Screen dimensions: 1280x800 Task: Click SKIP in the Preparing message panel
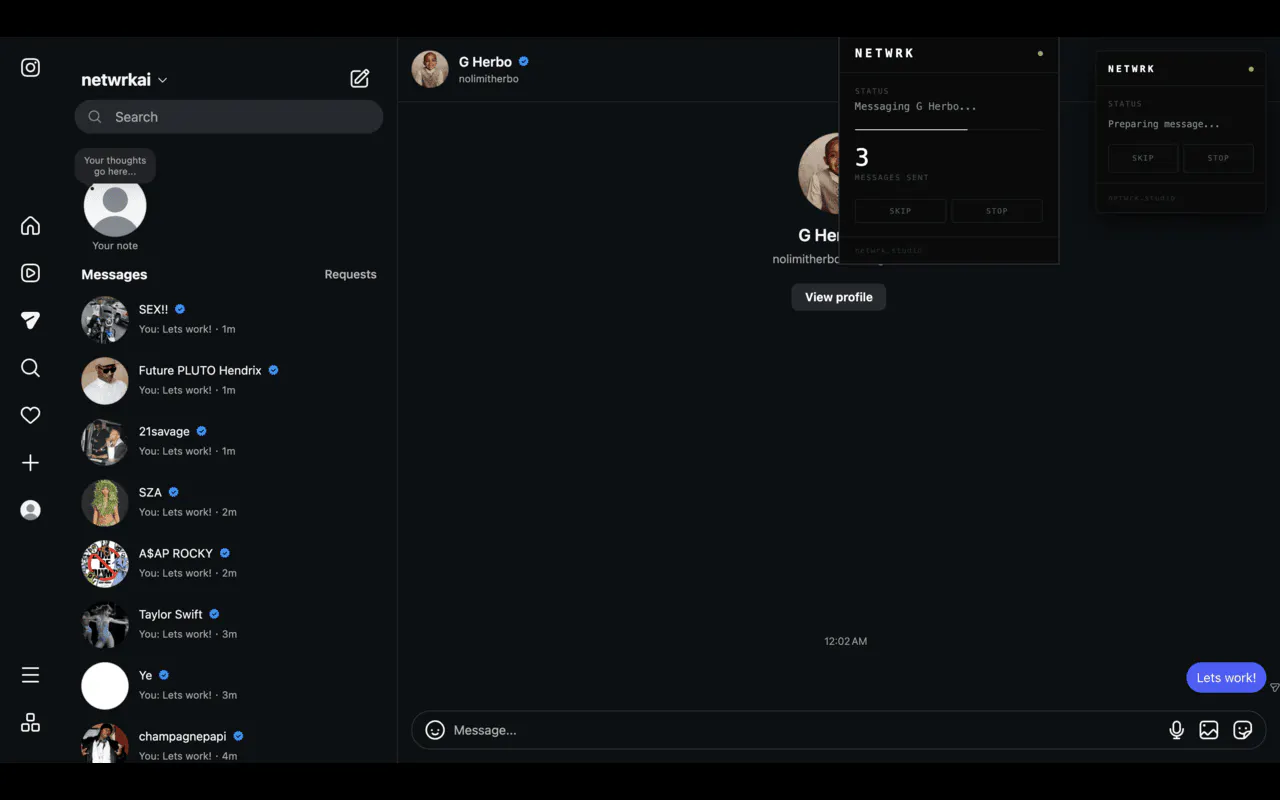click(1143, 158)
